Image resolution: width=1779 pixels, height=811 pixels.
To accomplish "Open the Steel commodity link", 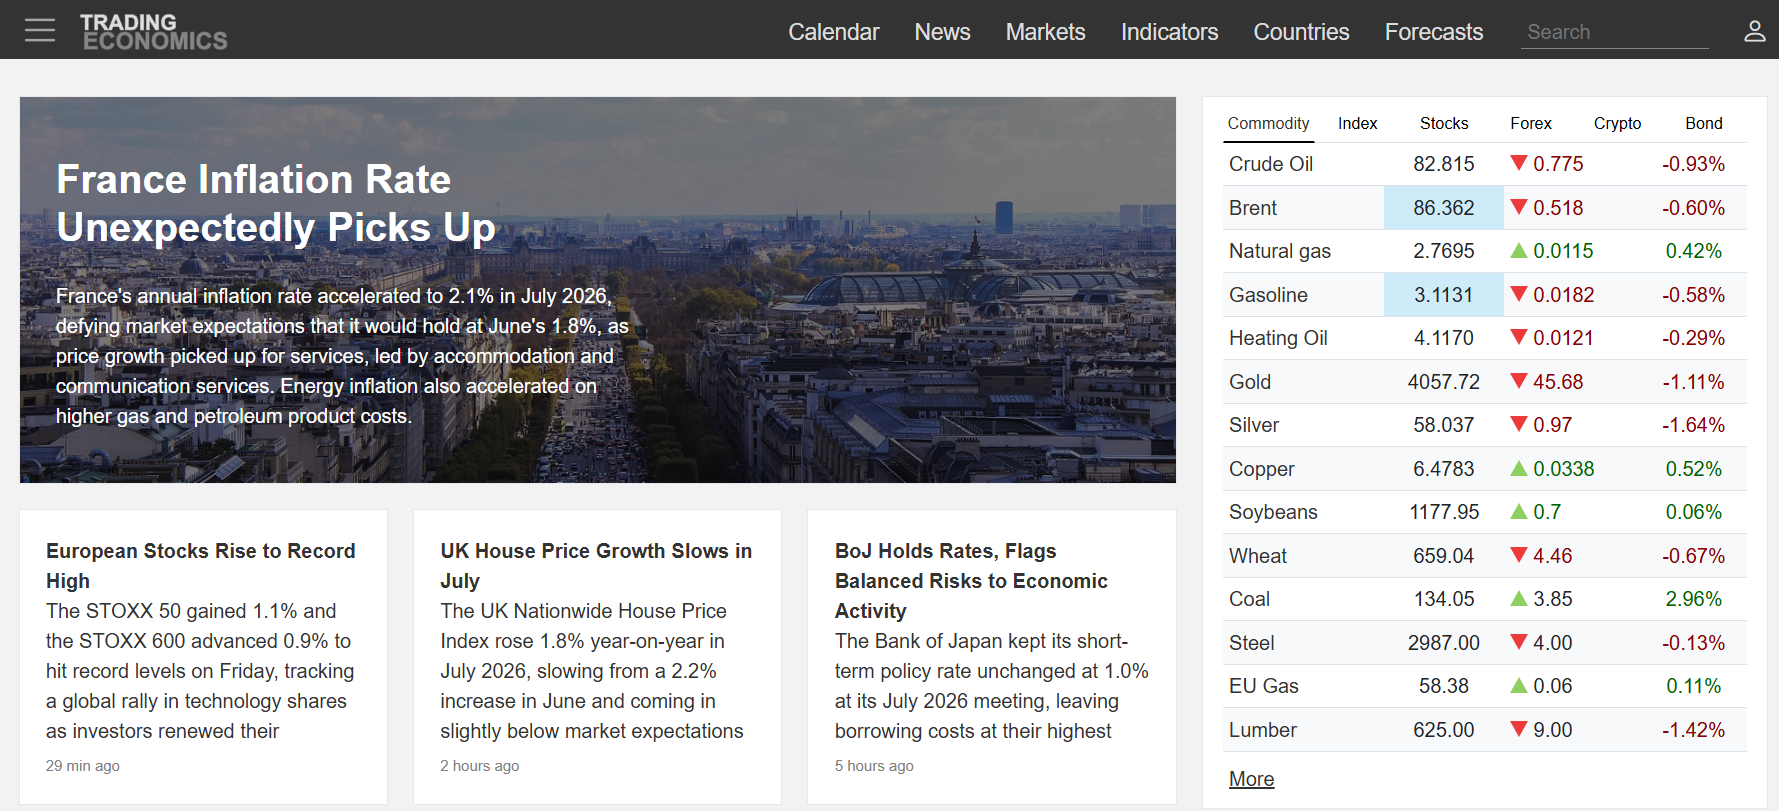I will pyautogui.click(x=1251, y=643).
